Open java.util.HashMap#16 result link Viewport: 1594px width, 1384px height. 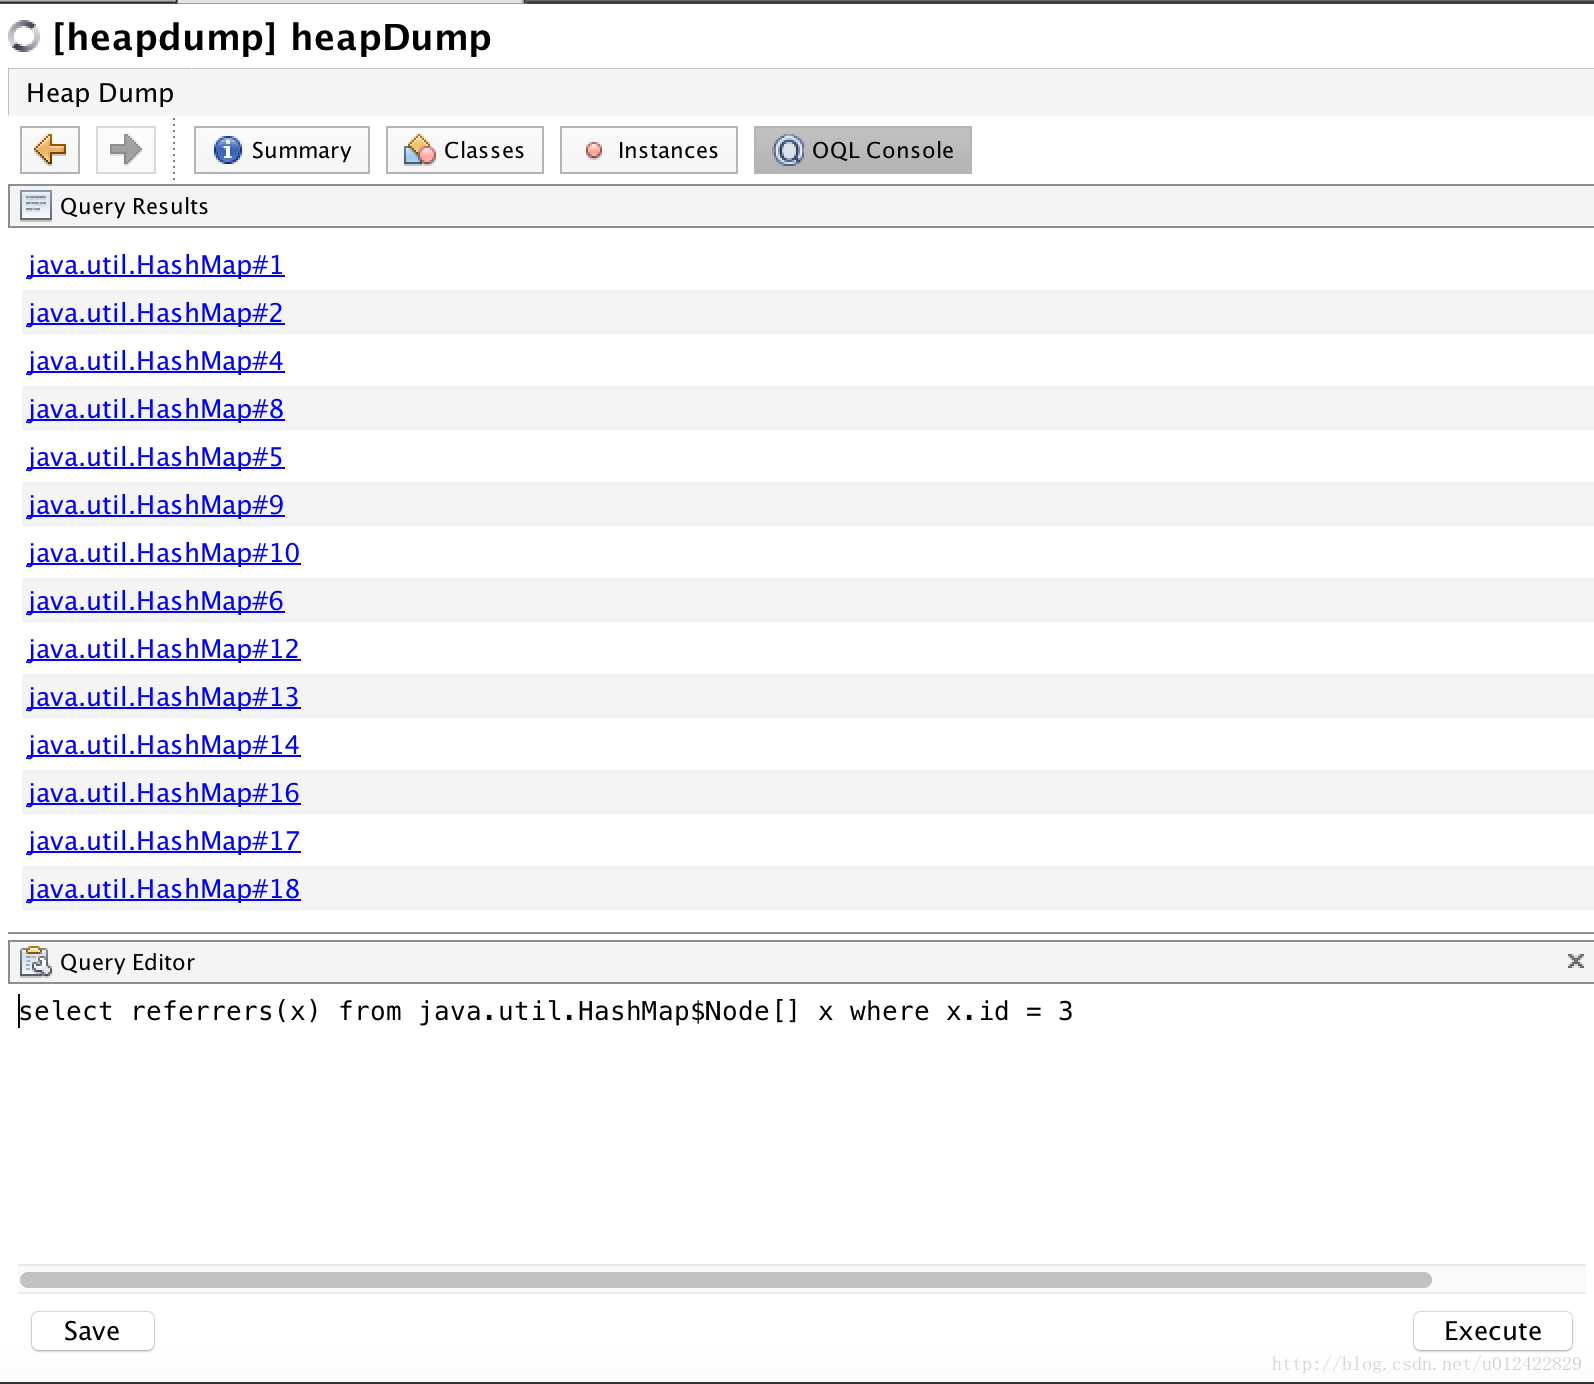pos(164,793)
